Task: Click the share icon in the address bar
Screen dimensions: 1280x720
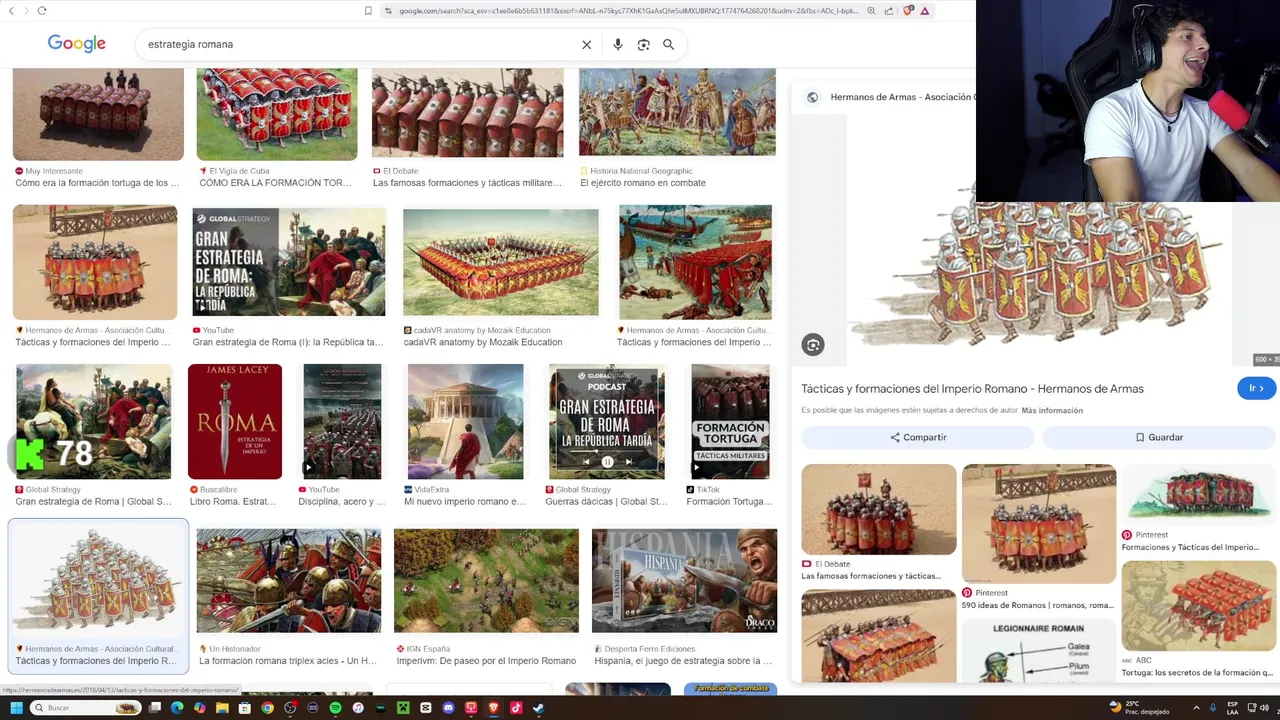Action: click(889, 10)
